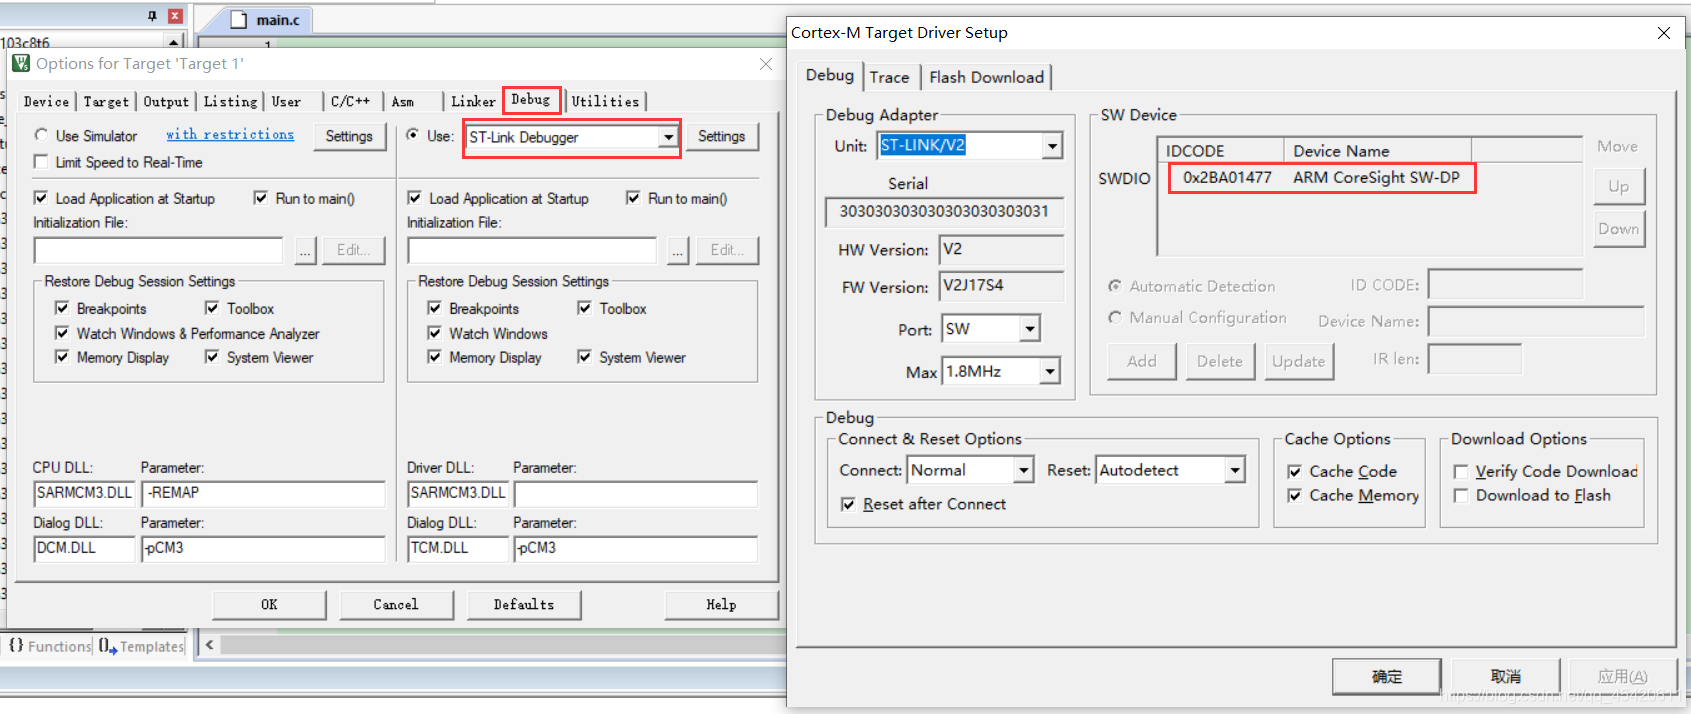Toggle simulator Load Application at Startup
The width and height of the screenshot is (1691, 714).
tap(41, 198)
